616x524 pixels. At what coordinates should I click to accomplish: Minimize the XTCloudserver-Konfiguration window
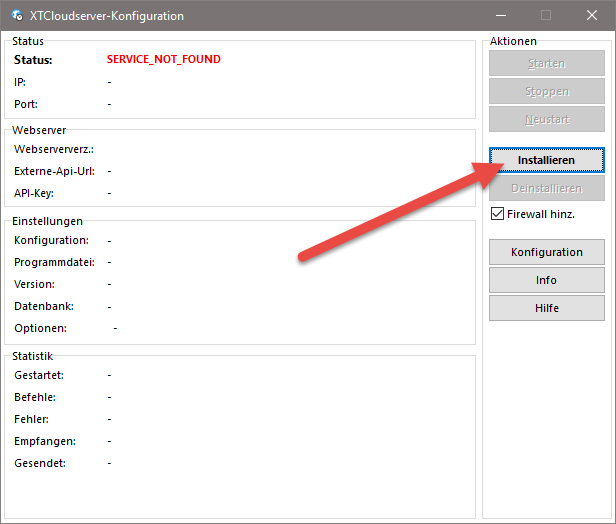(500, 15)
